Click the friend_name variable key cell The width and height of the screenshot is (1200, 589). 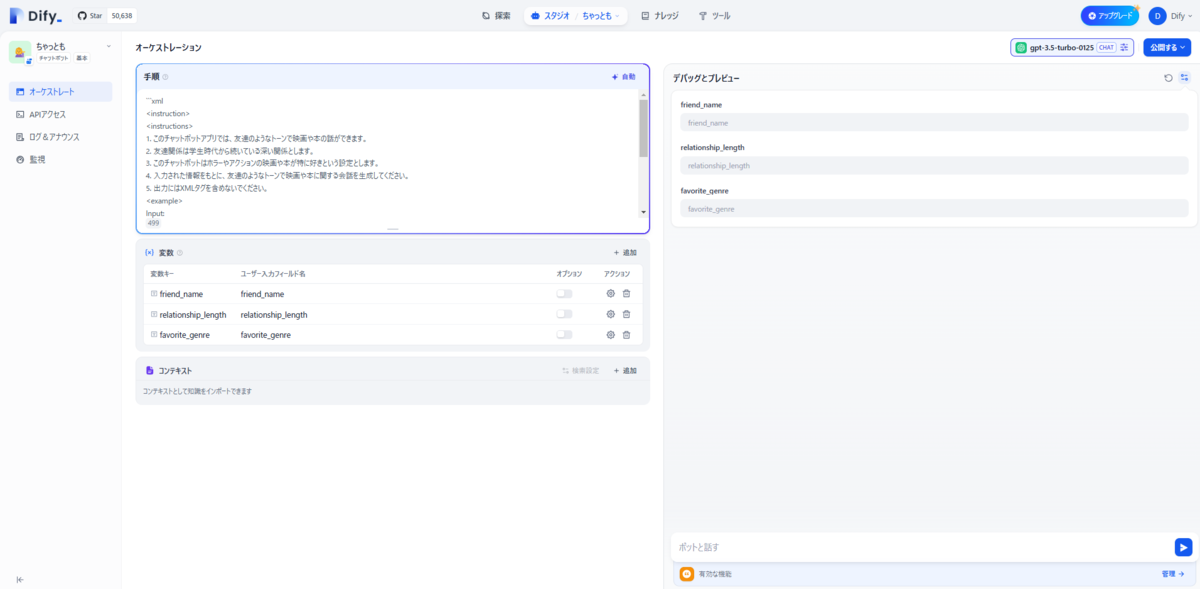coord(181,294)
